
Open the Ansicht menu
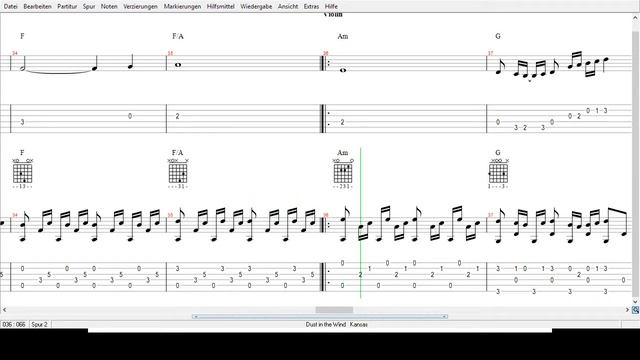tap(288, 7)
